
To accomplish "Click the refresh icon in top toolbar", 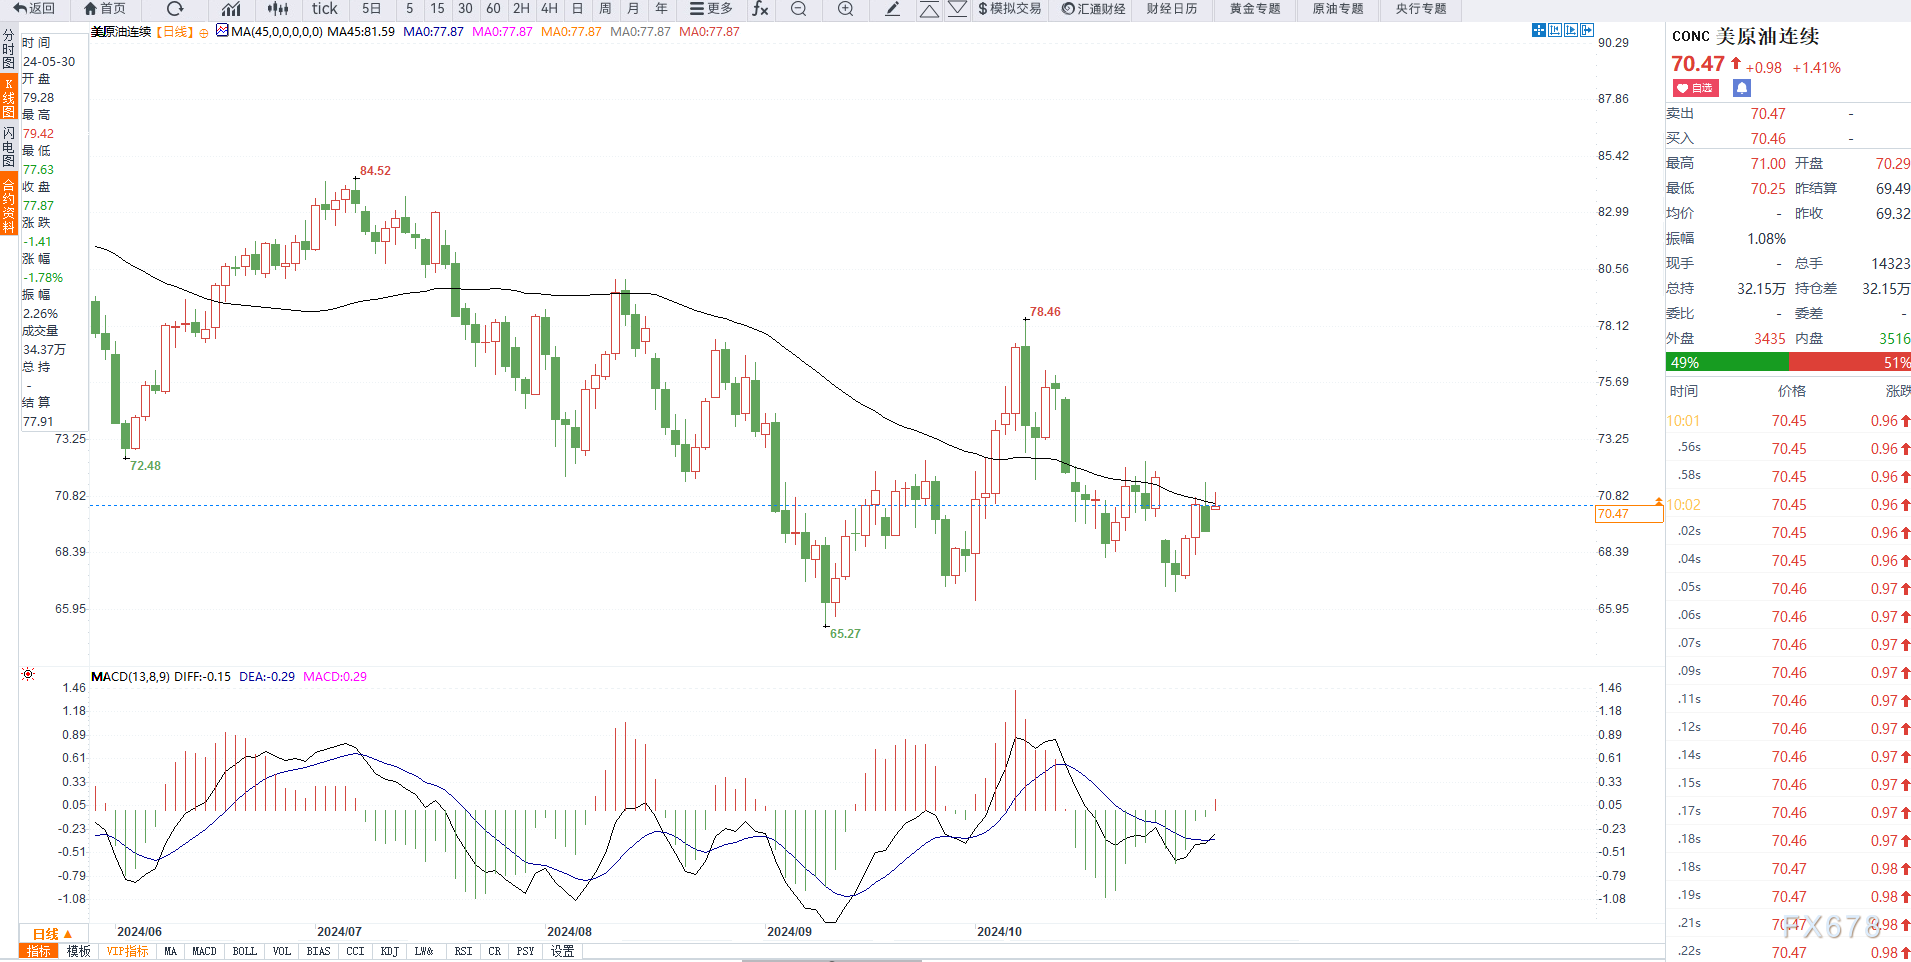I will (175, 9).
